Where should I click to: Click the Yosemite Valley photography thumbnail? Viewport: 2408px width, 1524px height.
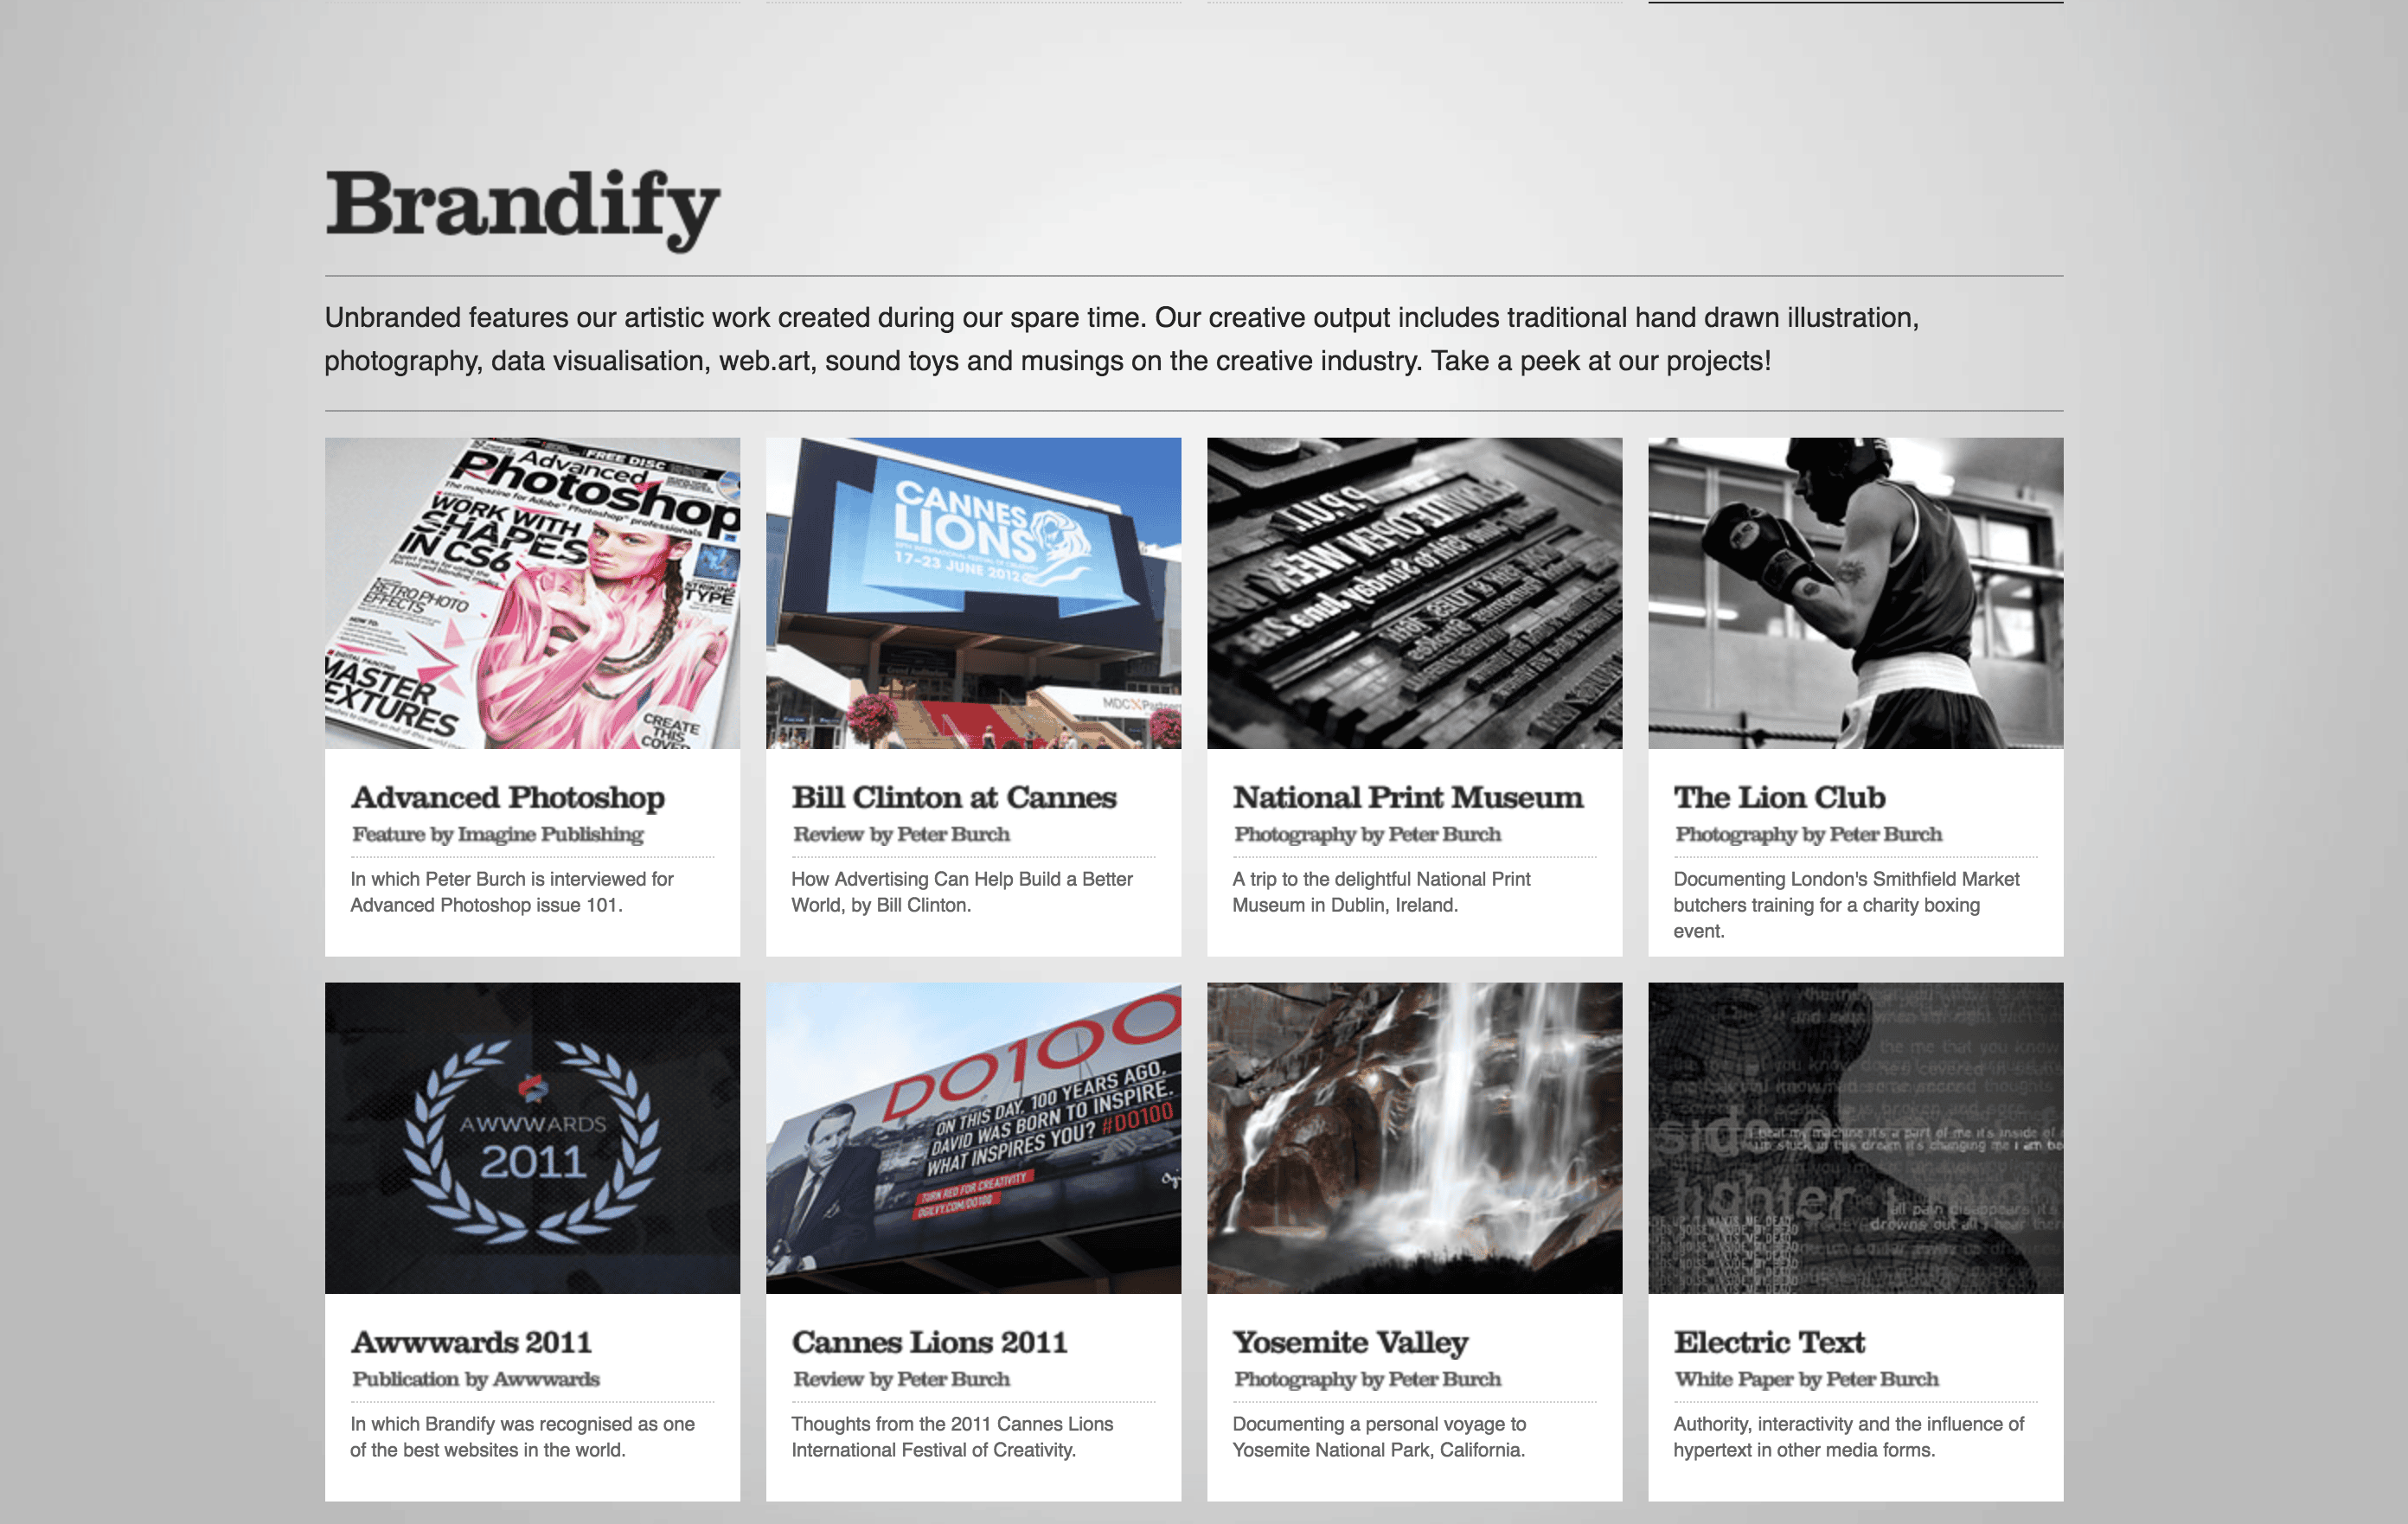coord(1414,1137)
